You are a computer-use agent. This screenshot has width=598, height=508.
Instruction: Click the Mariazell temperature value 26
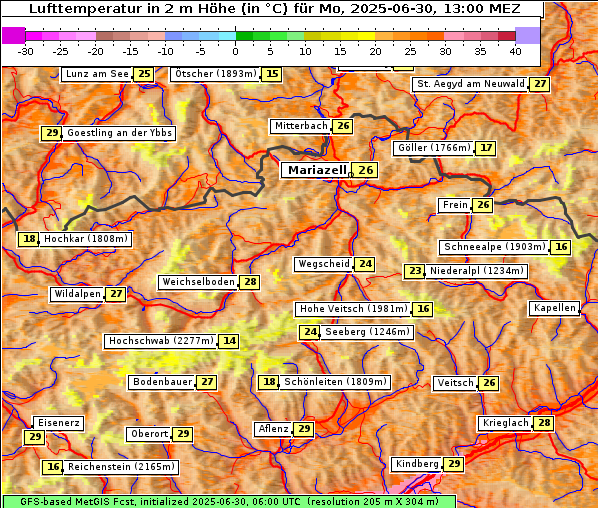click(x=365, y=170)
